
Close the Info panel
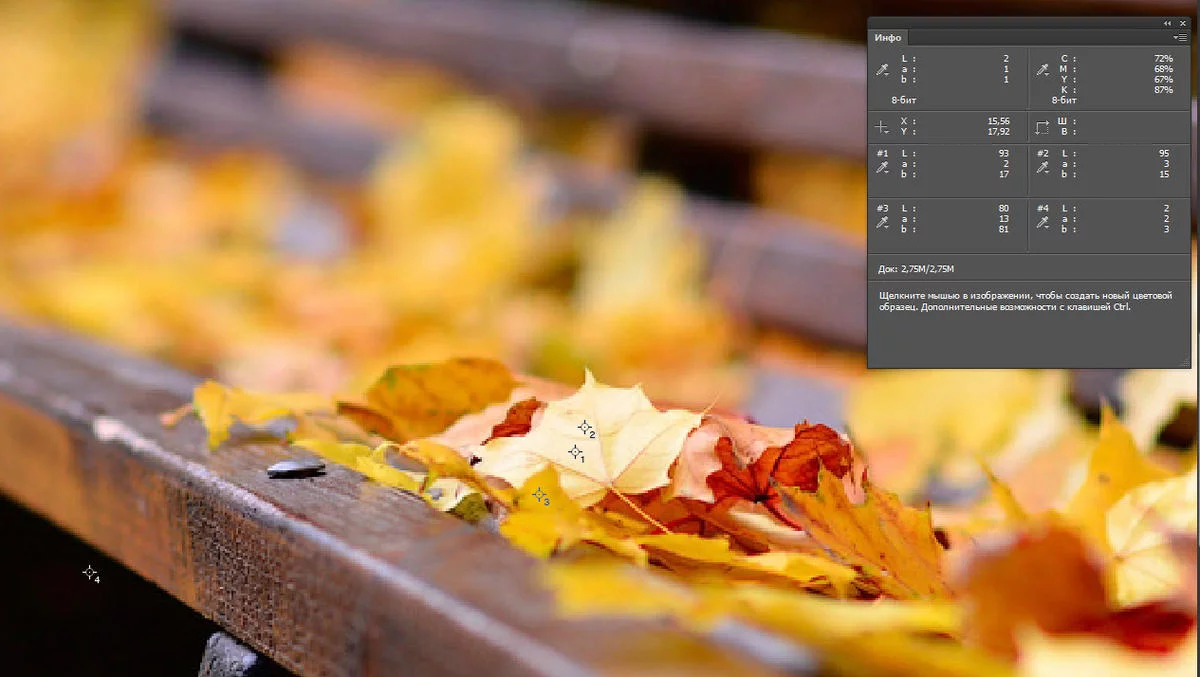pyautogui.click(x=1183, y=23)
